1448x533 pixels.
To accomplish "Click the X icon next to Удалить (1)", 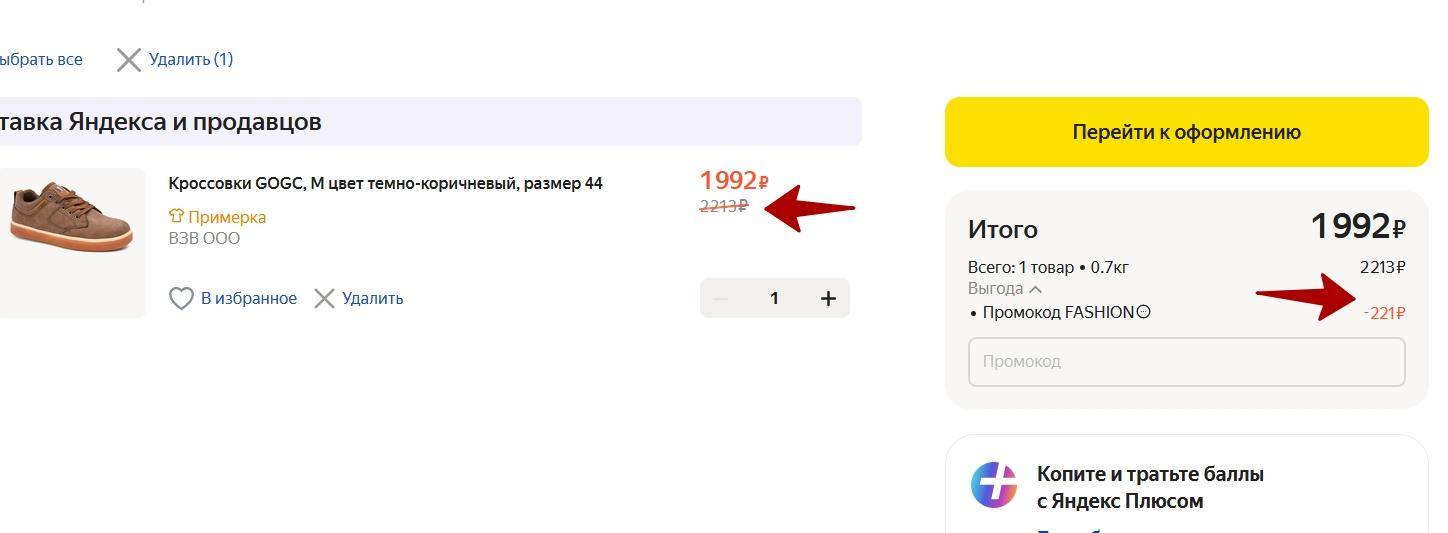I will pos(128,60).
